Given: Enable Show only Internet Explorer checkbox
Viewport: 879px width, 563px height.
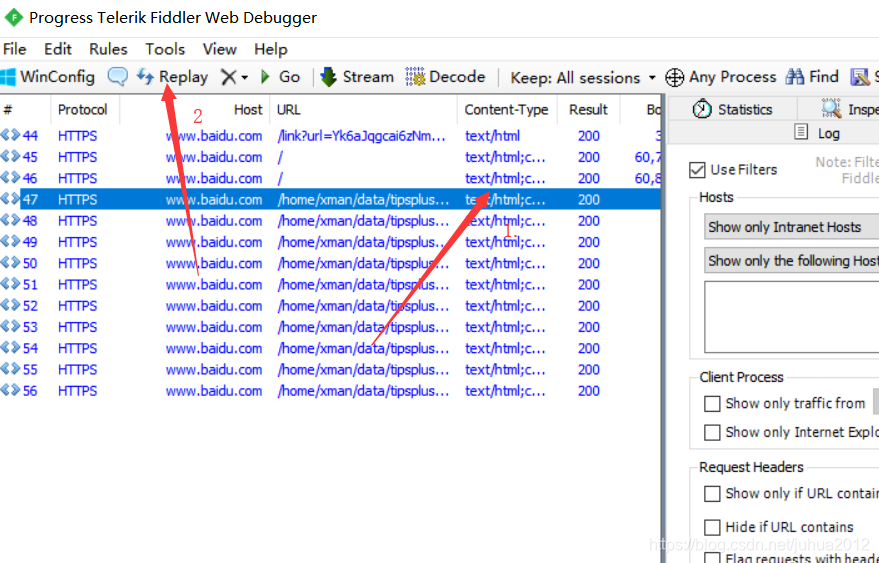Looking at the screenshot, I should coord(712,432).
